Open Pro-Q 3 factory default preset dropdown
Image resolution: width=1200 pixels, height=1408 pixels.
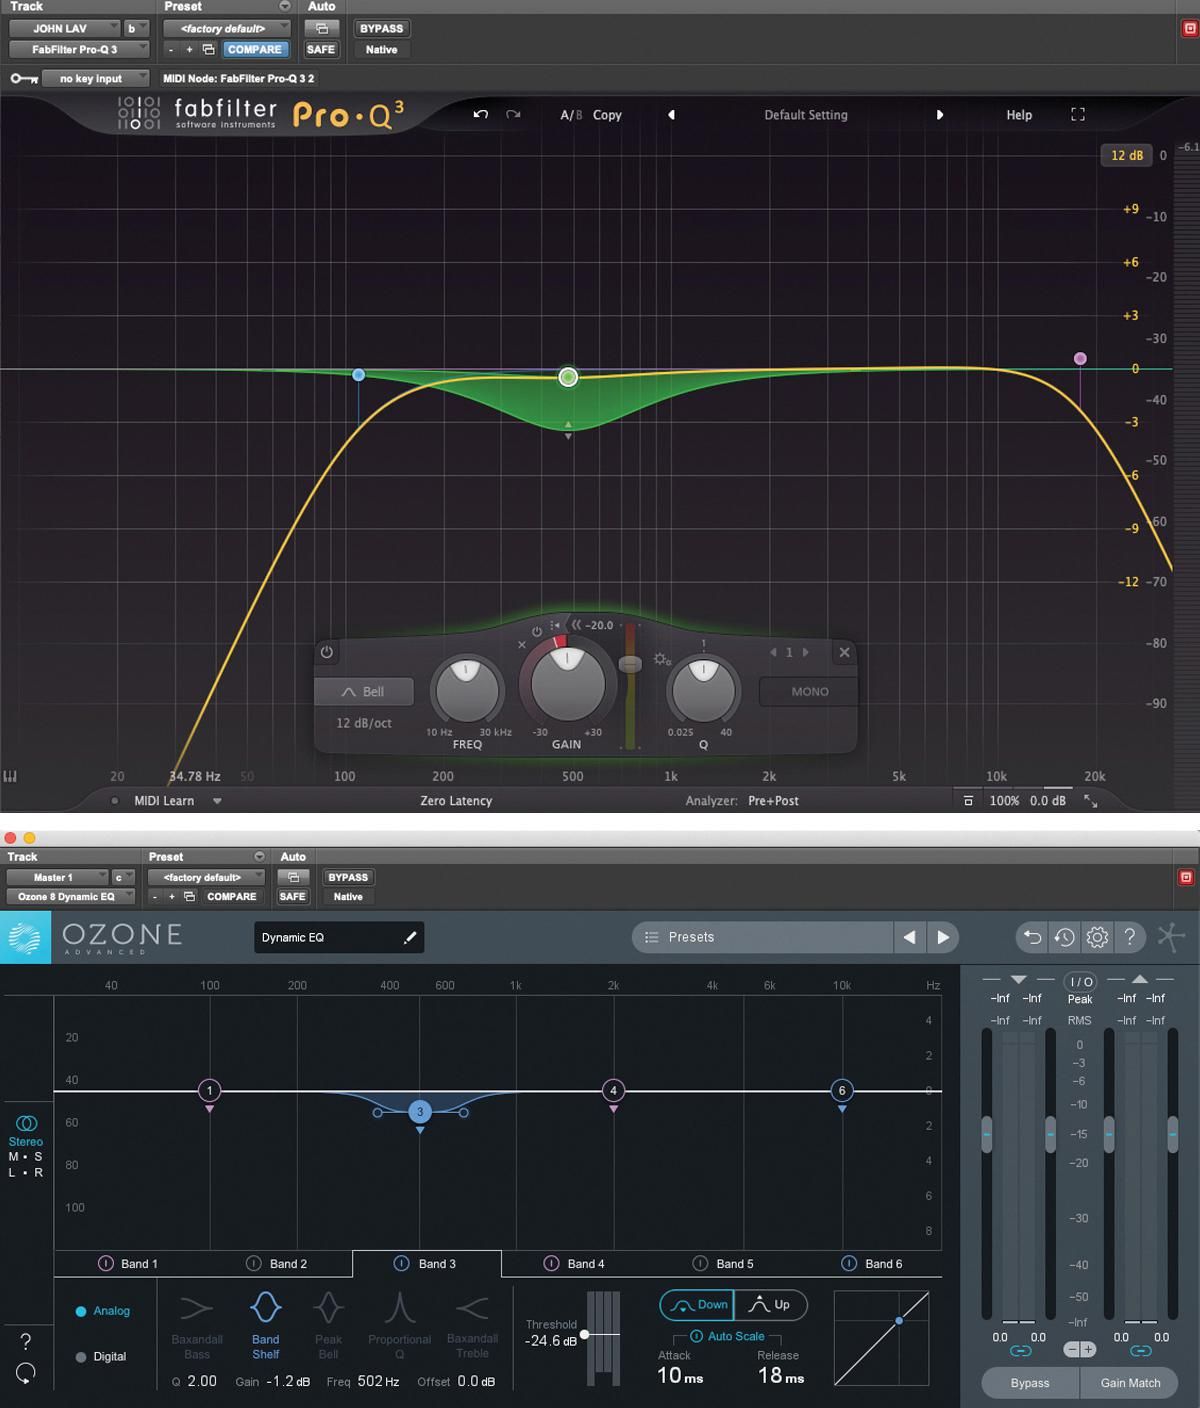pyautogui.click(x=227, y=28)
